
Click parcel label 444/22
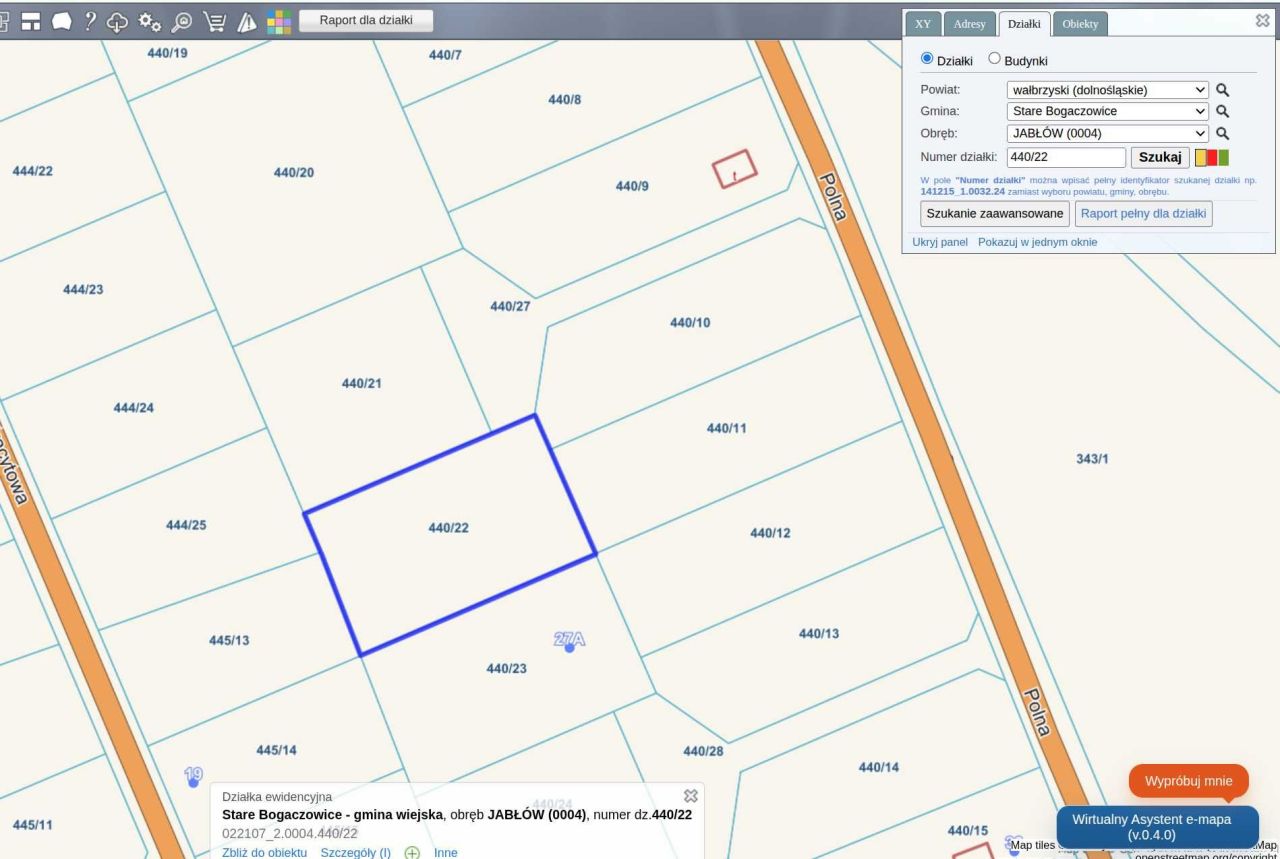pos(33,171)
